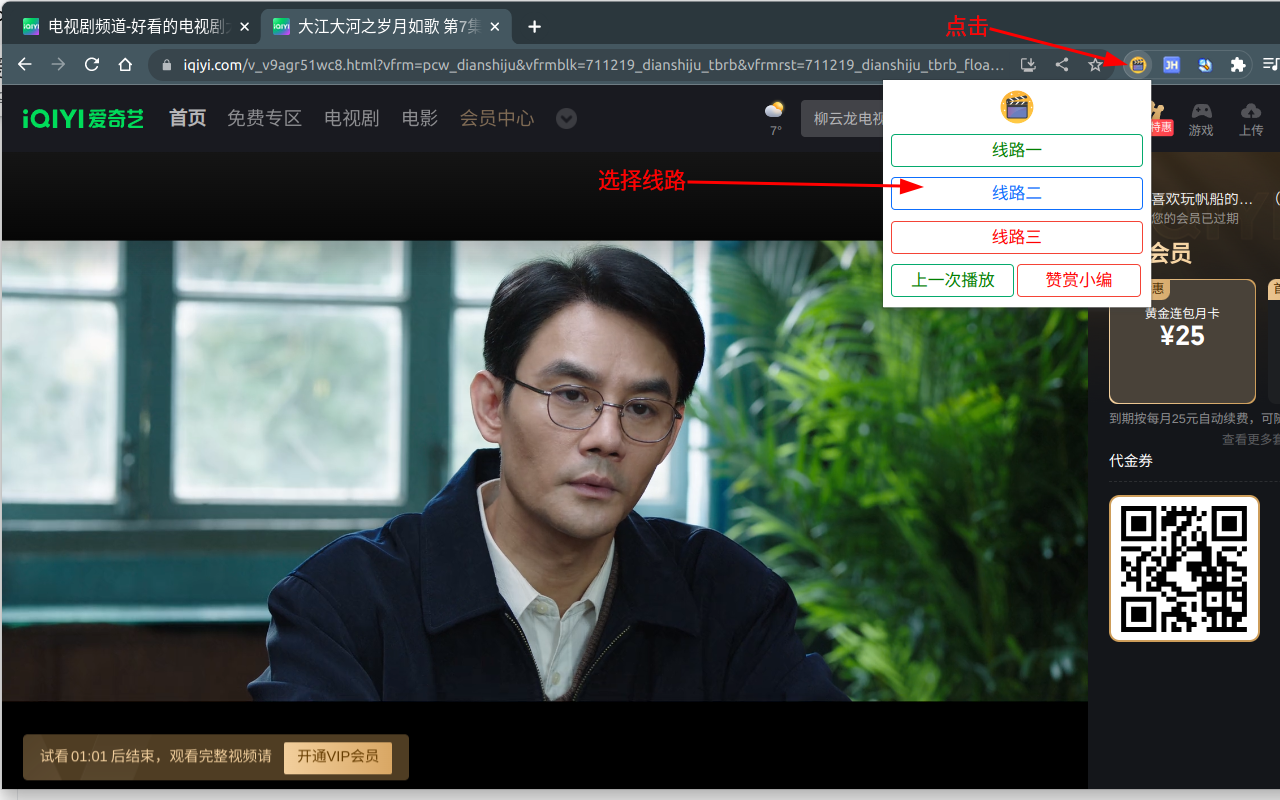The height and width of the screenshot is (800, 1280).
Task: Click the install site icon in address bar
Action: (1028, 64)
